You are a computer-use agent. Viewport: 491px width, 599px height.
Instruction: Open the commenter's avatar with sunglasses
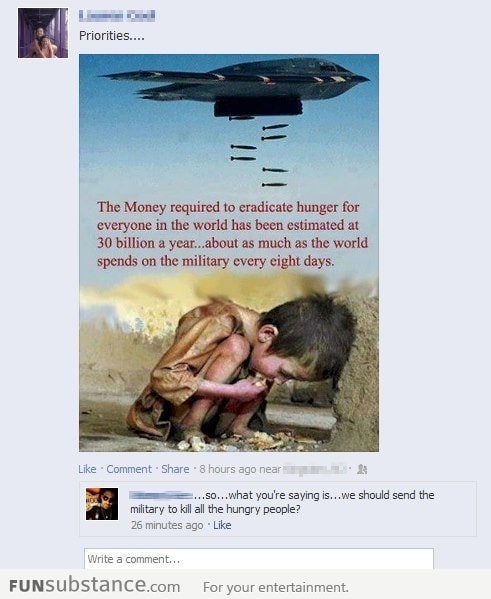[102, 504]
